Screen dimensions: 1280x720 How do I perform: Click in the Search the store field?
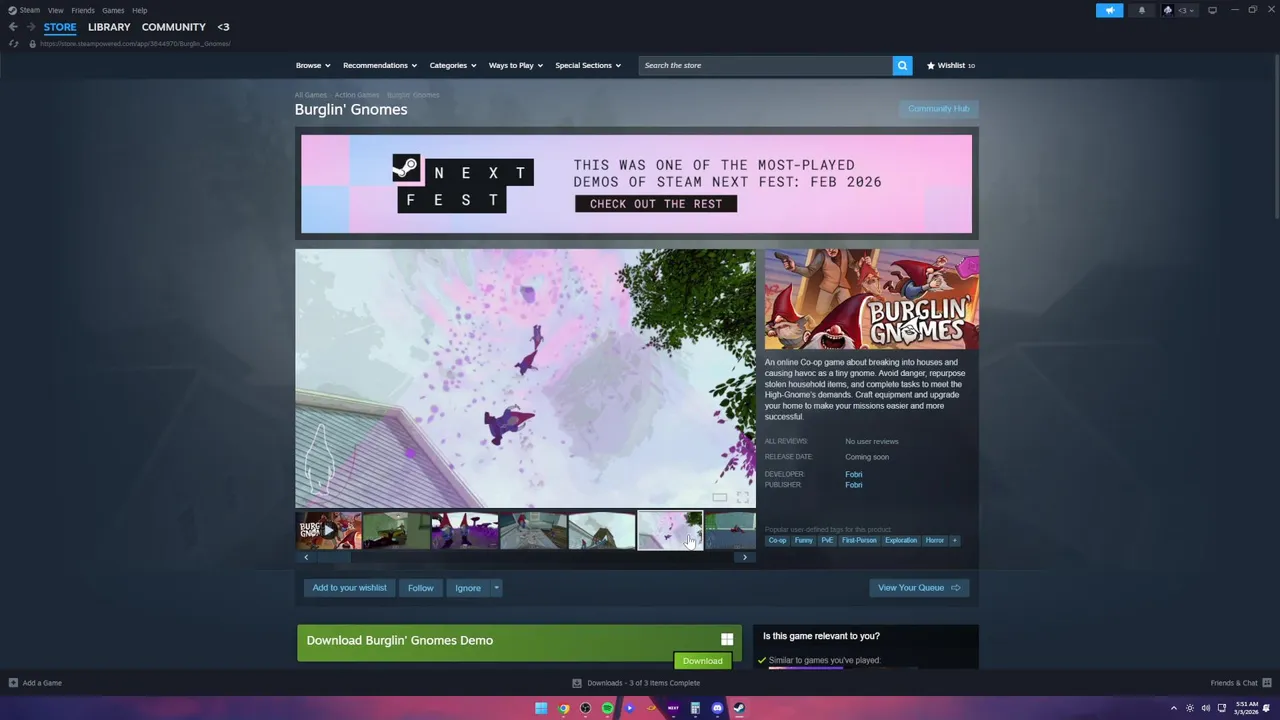[x=766, y=65]
